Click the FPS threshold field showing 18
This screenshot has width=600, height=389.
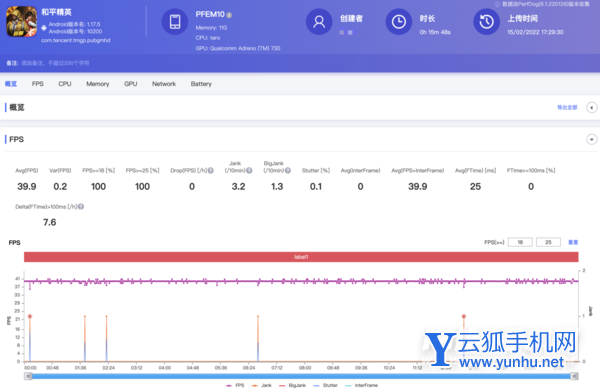pos(520,242)
